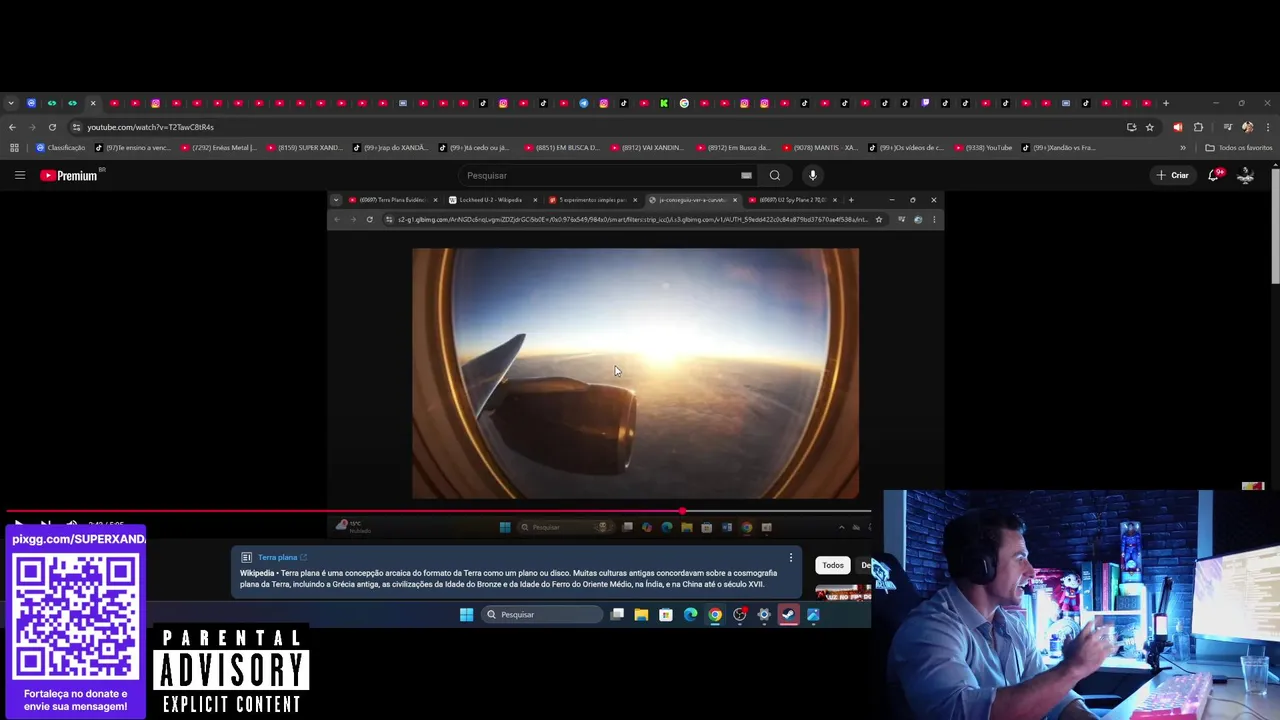This screenshot has height=720, width=1280.
Task: Reload the YouTube page
Action: point(52,127)
